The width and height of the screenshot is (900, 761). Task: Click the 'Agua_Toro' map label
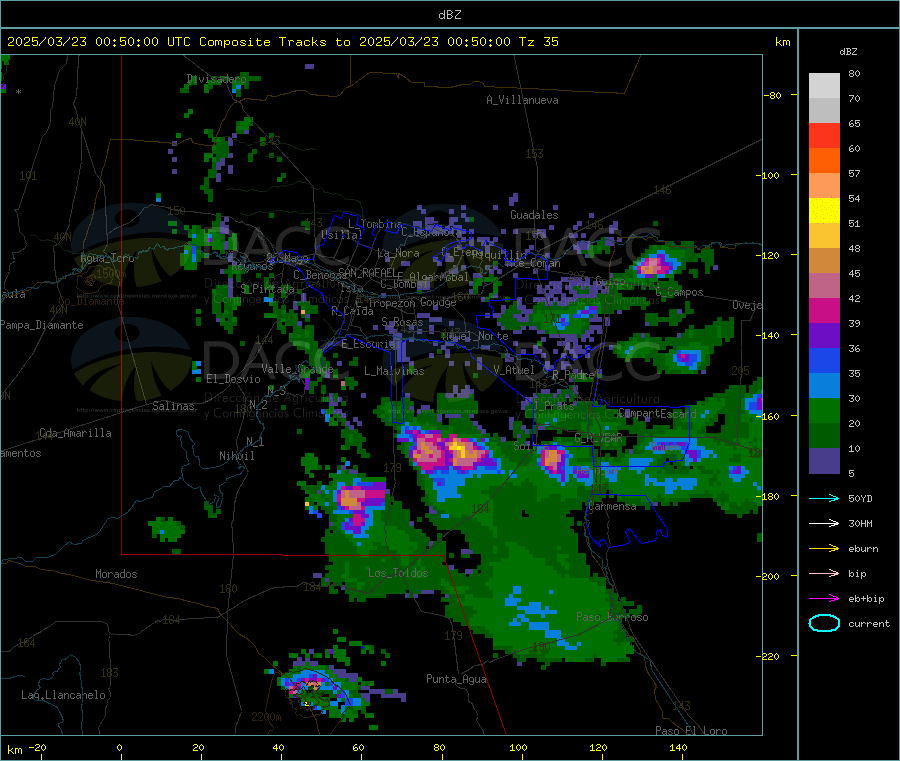[107, 259]
